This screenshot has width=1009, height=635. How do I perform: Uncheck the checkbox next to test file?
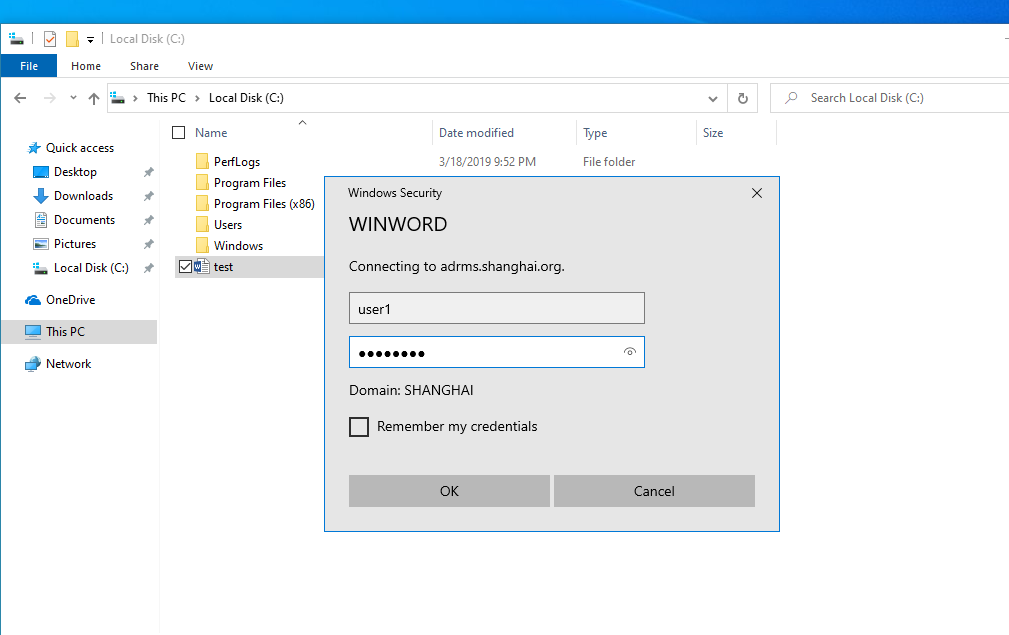point(185,266)
